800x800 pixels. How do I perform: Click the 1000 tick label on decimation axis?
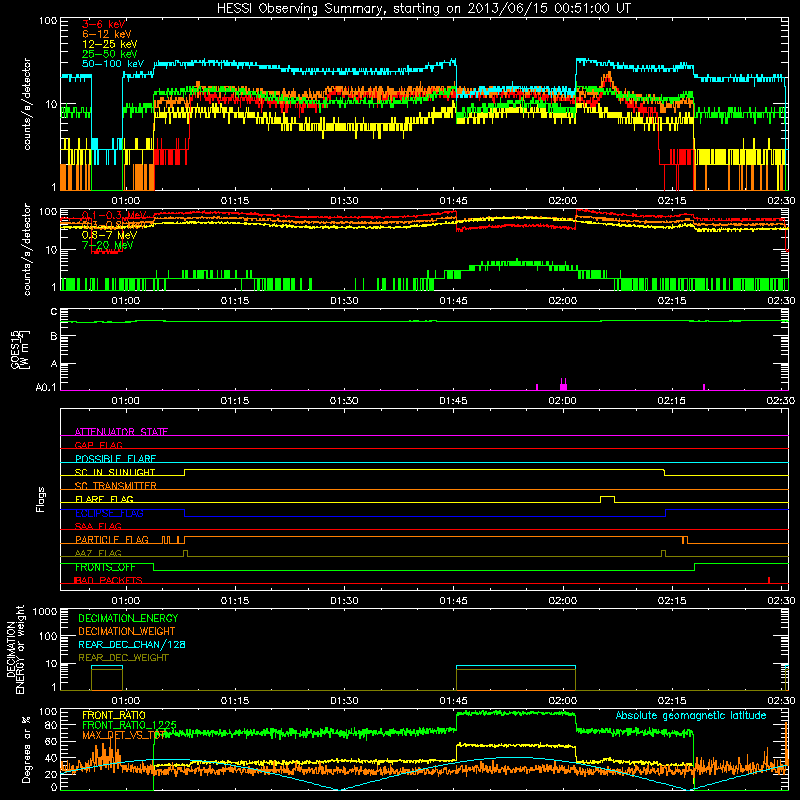[45, 611]
